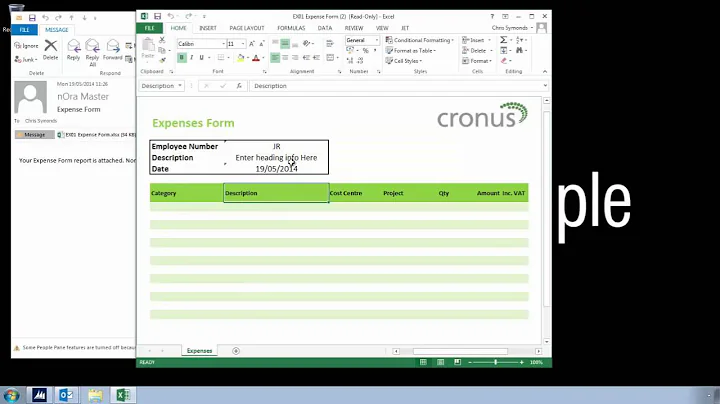Click the Wrap Text icon
Viewport: 720px width, 404px height.
click(330, 44)
